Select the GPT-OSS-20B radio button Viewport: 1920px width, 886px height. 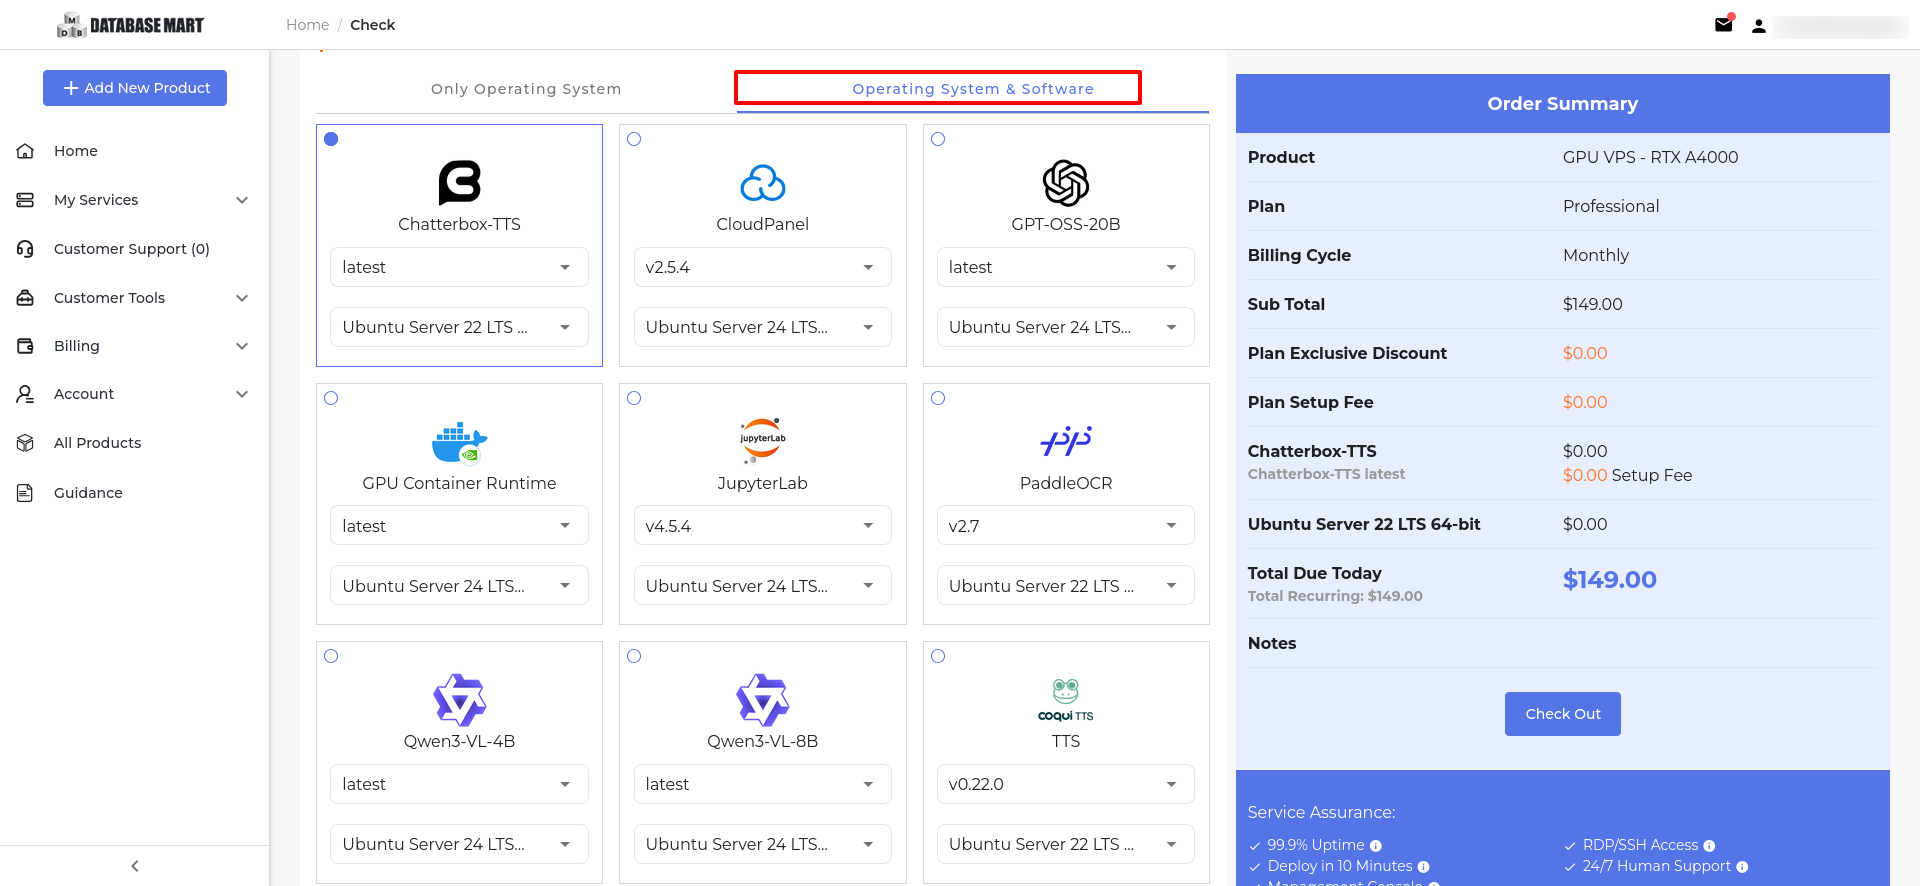click(x=938, y=139)
